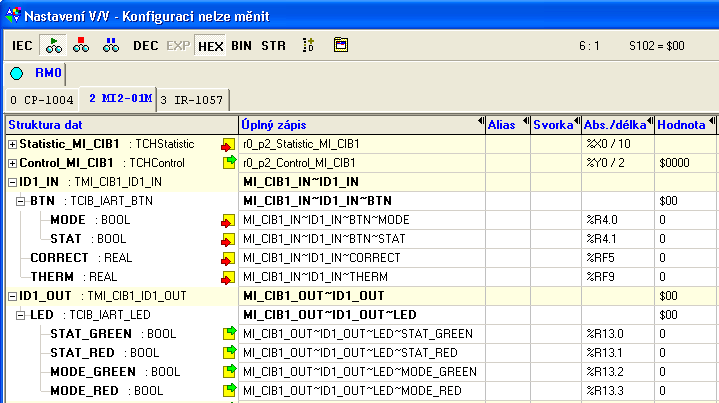Viewport: 719px width, 403px height.
Task: Click the %RF5 address cell
Action: pyautogui.click(x=618, y=258)
